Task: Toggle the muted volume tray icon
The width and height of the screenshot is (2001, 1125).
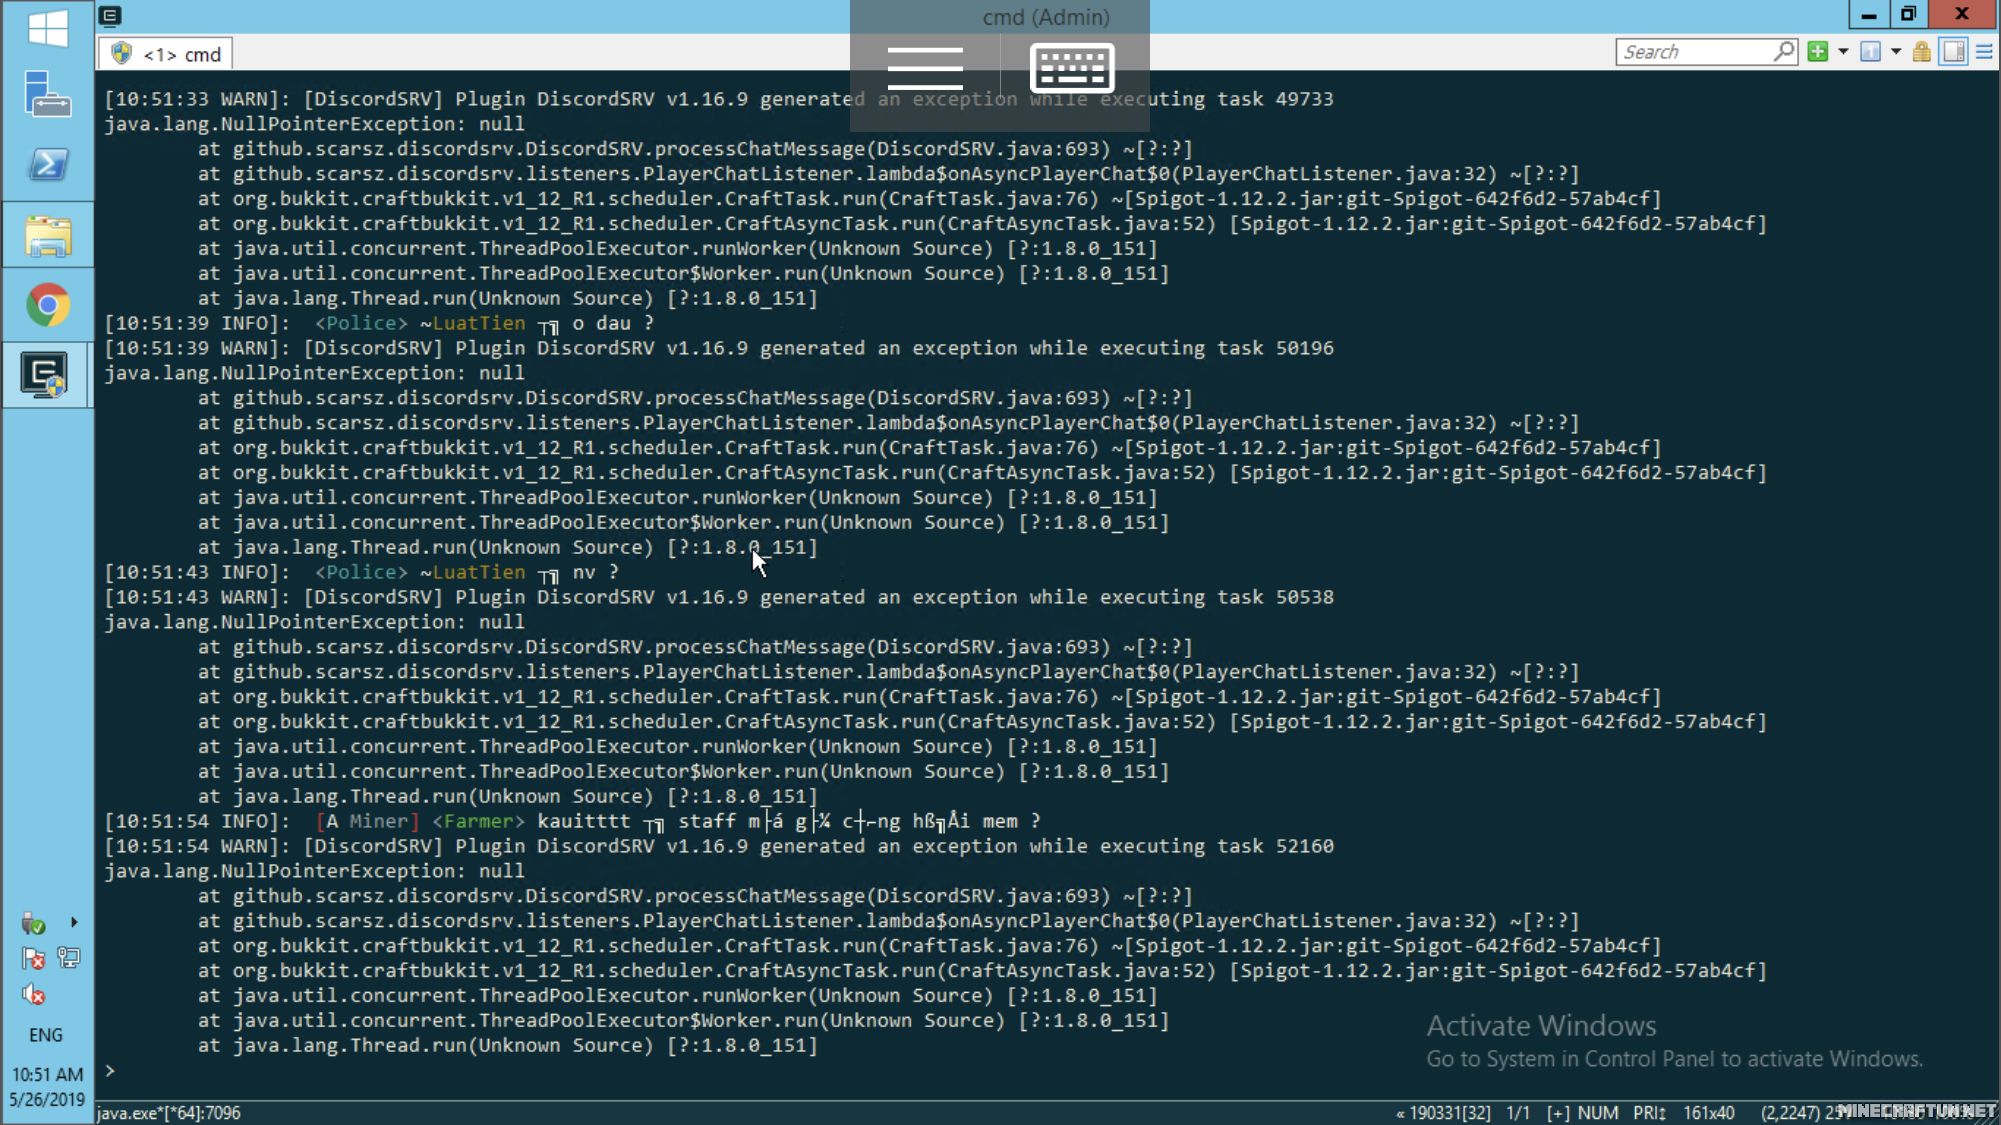Action: [33, 995]
